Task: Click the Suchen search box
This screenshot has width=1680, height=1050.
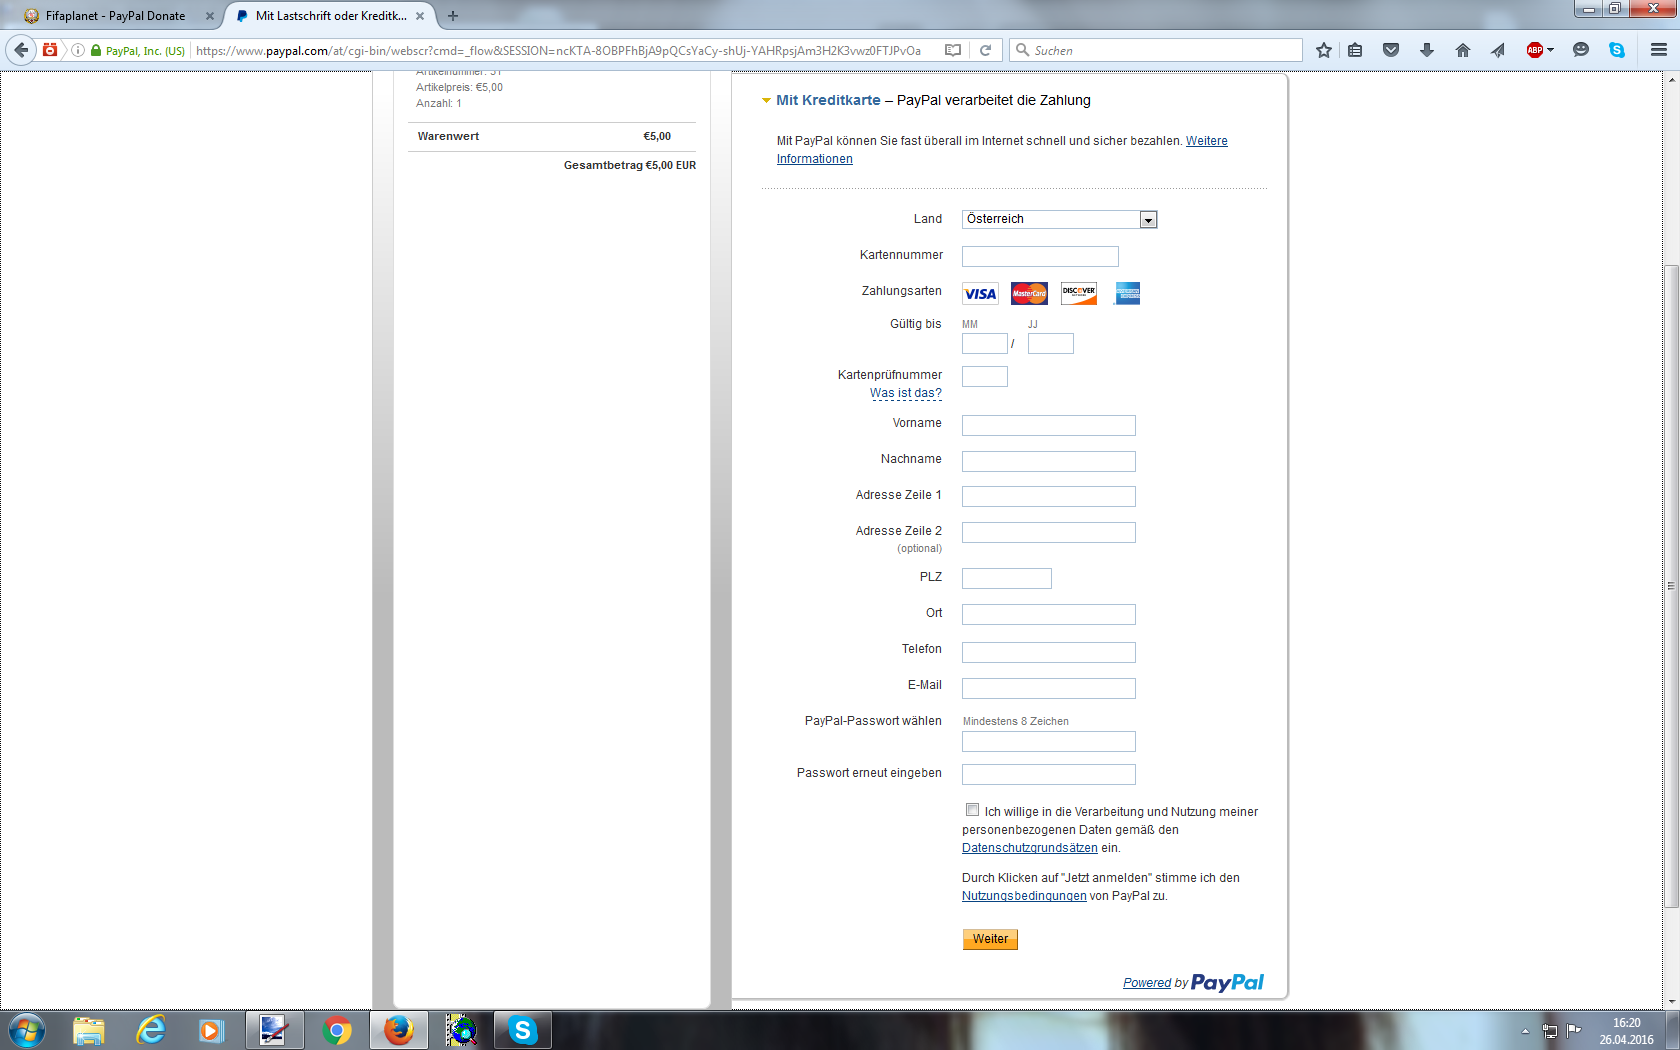Action: click(x=1157, y=50)
